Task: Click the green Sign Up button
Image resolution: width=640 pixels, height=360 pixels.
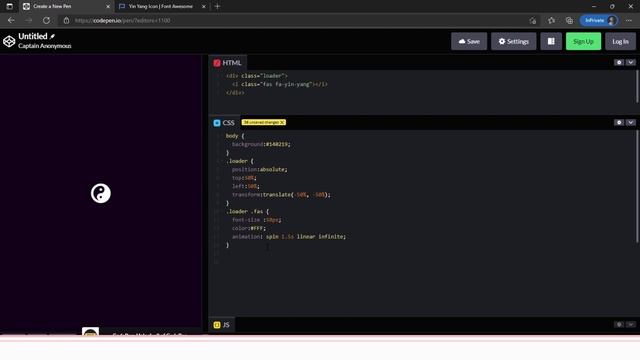Action: [x=583, y=41]
